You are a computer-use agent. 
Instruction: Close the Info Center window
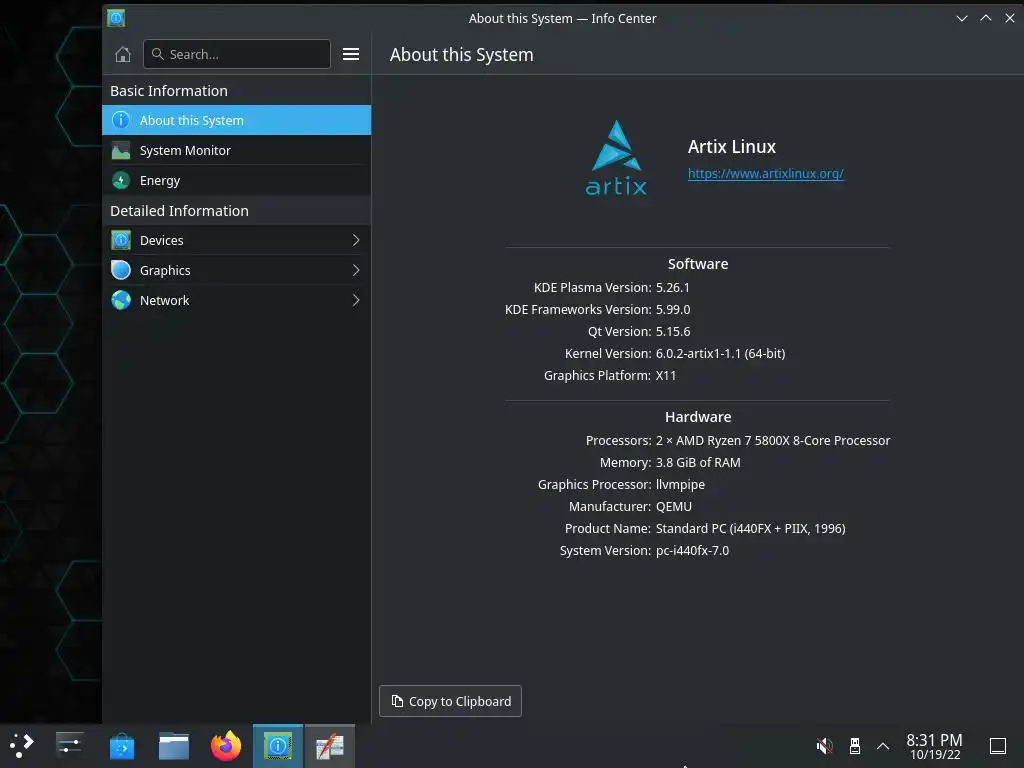click(1010, 18)
